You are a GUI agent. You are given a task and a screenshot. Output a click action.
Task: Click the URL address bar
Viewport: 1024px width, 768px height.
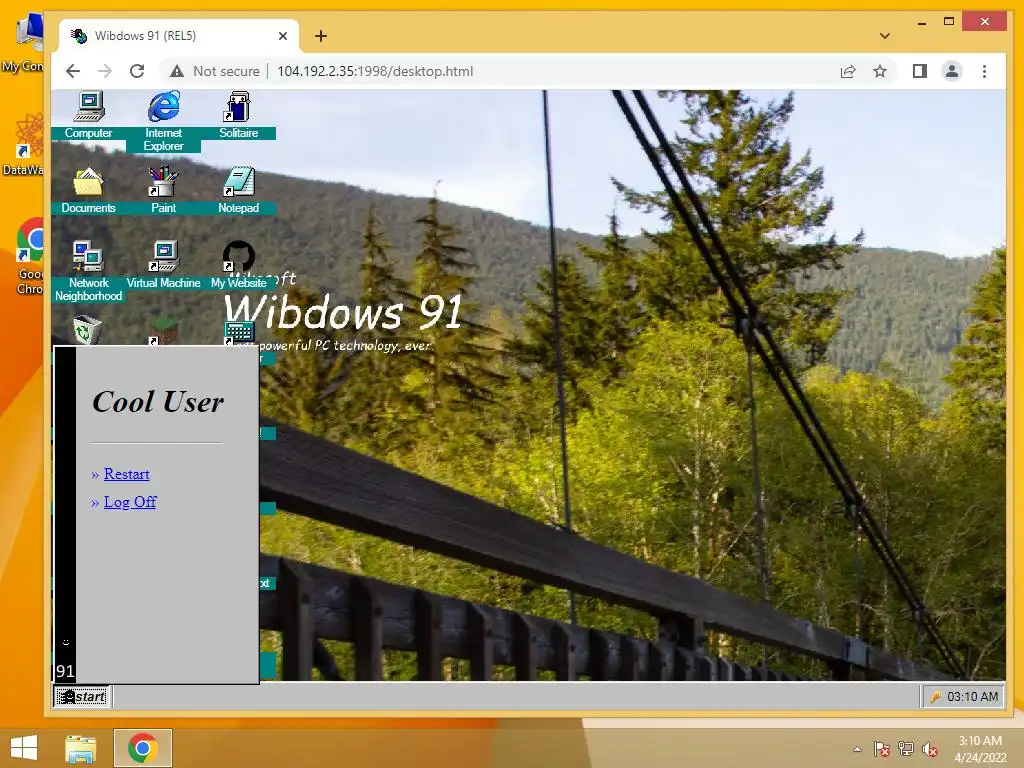[376, 71]
